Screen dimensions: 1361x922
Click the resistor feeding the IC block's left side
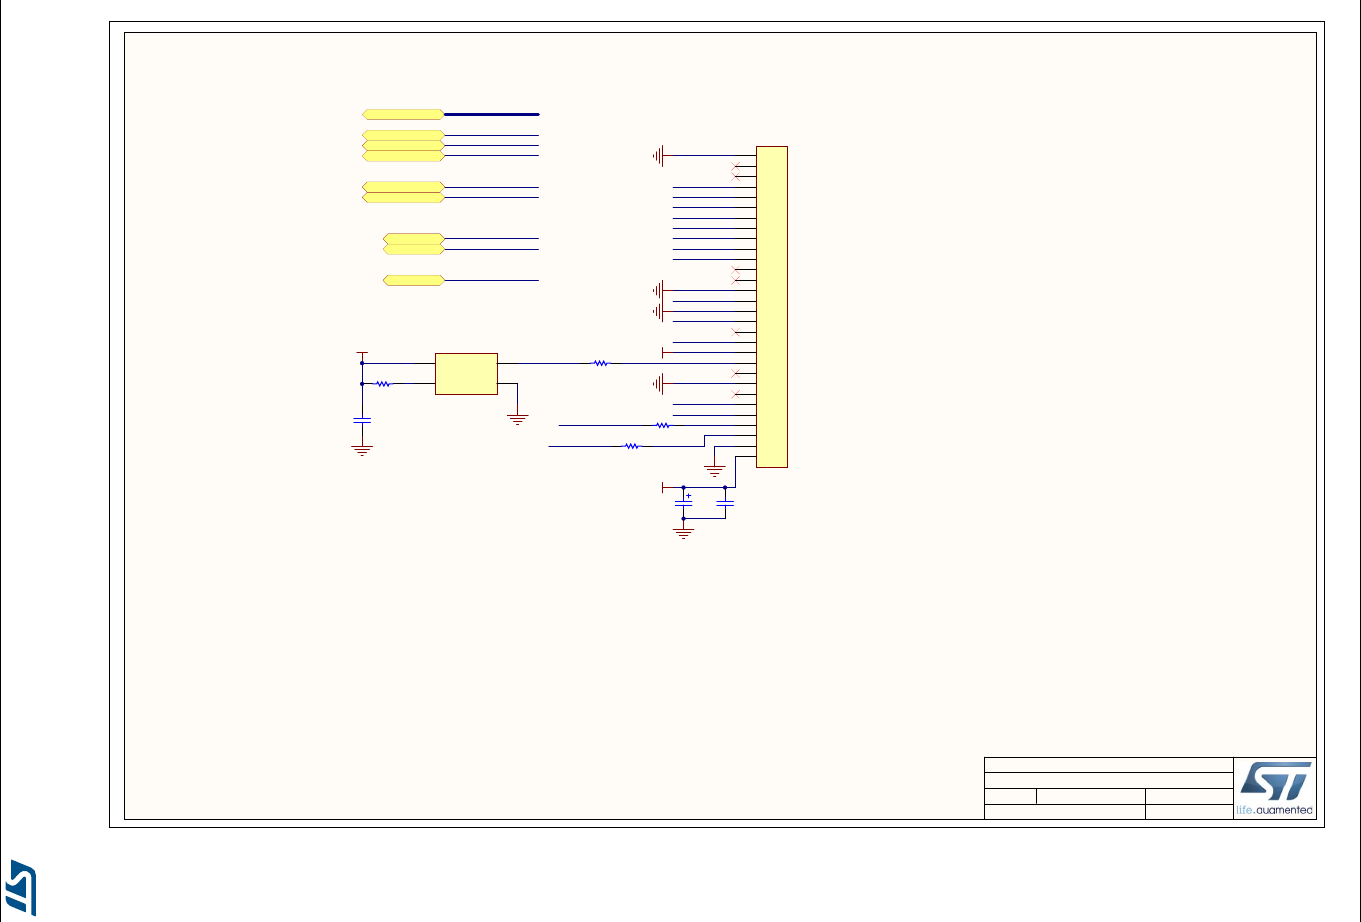(x=383, y=383)
